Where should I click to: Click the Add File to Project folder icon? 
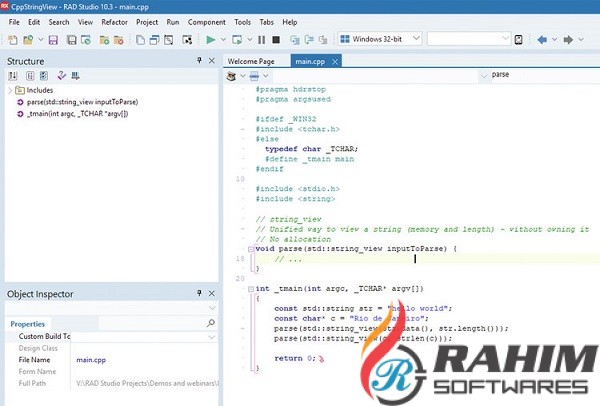pos(104,40)
